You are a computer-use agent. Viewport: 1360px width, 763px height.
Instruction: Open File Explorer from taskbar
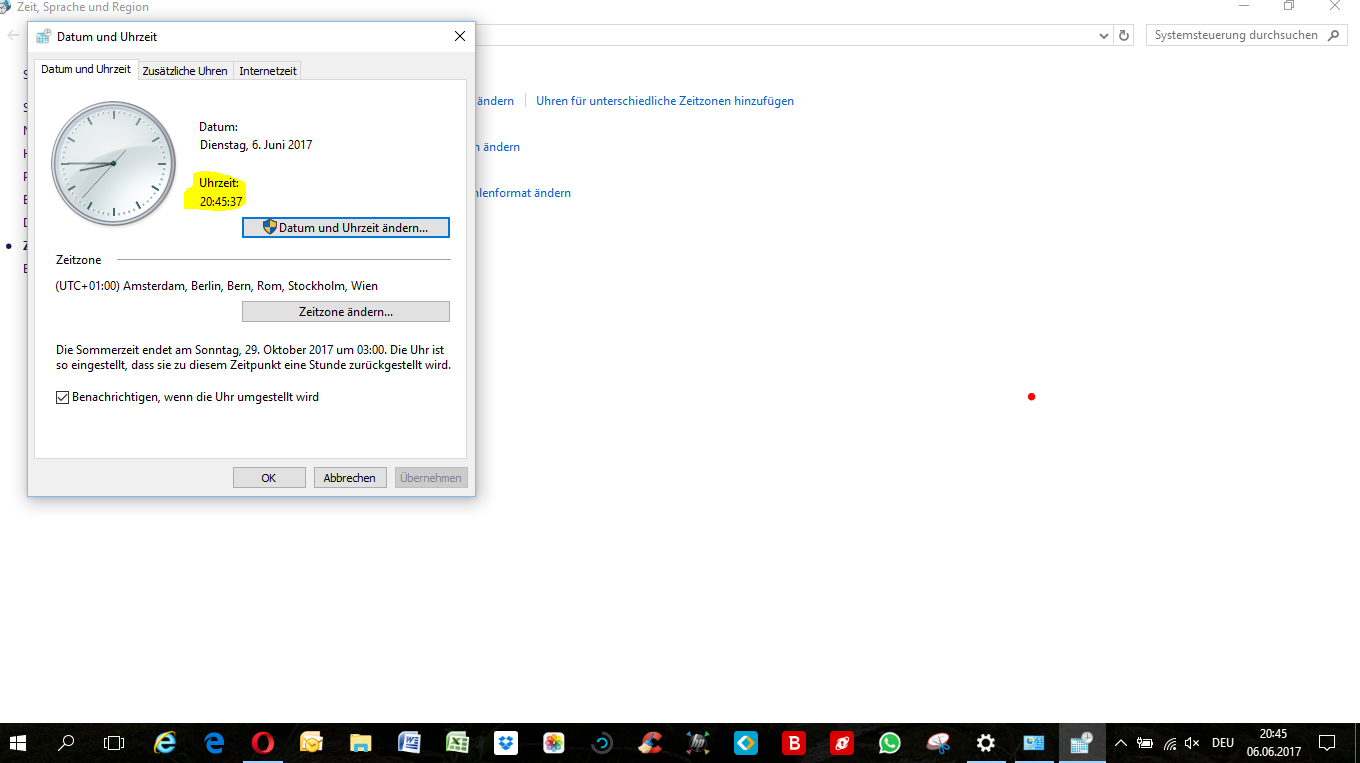360,743
